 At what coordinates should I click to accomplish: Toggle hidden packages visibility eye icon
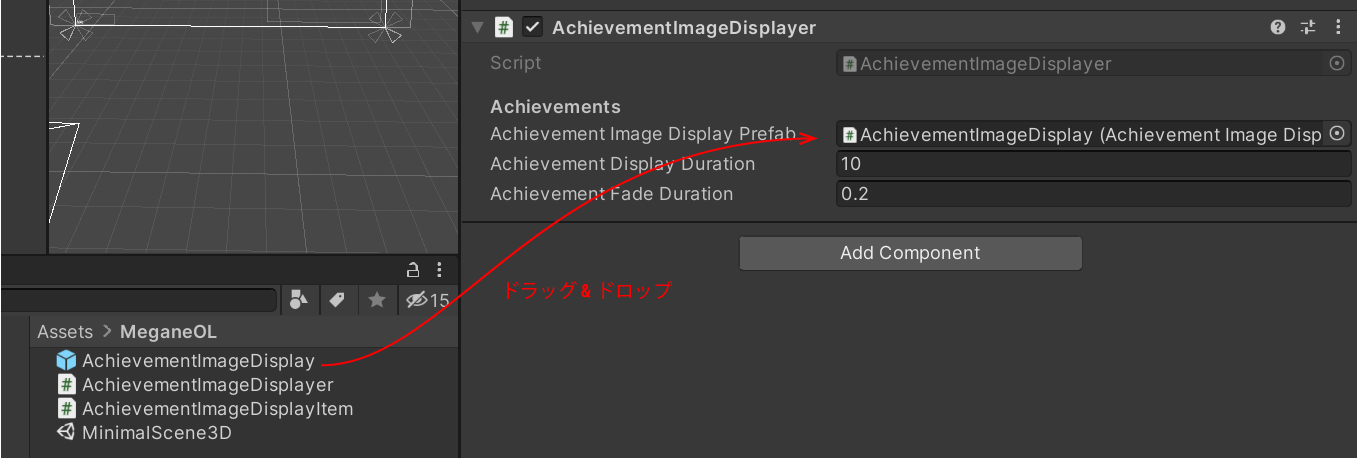427,299
